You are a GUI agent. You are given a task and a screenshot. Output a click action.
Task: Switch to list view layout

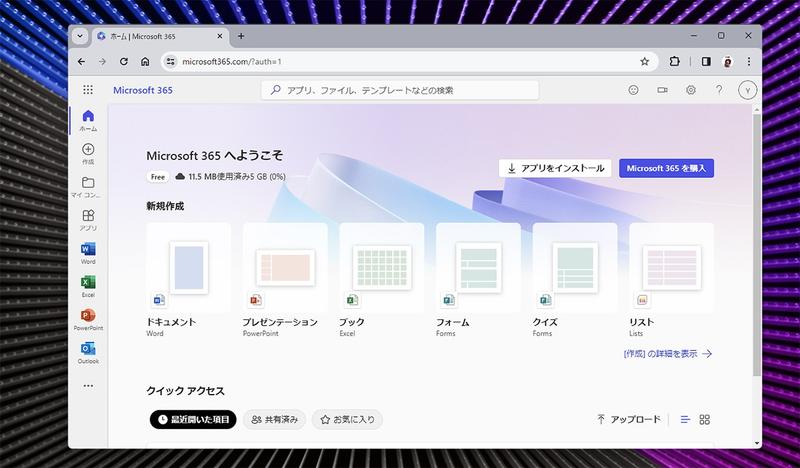pyautogui.click(x=685, y=420)
